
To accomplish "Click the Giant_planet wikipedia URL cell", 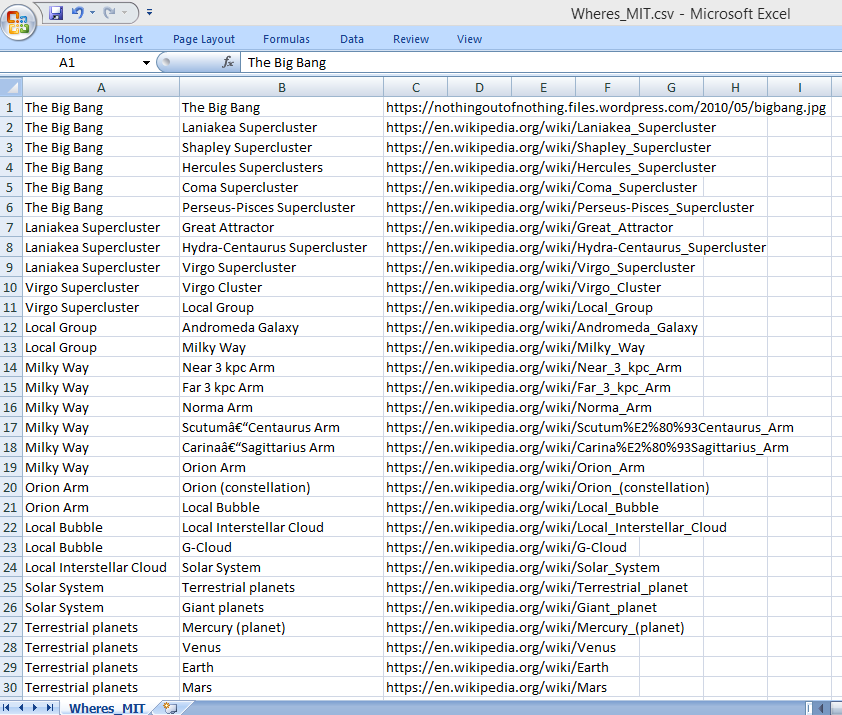I will tap(521, 608).
